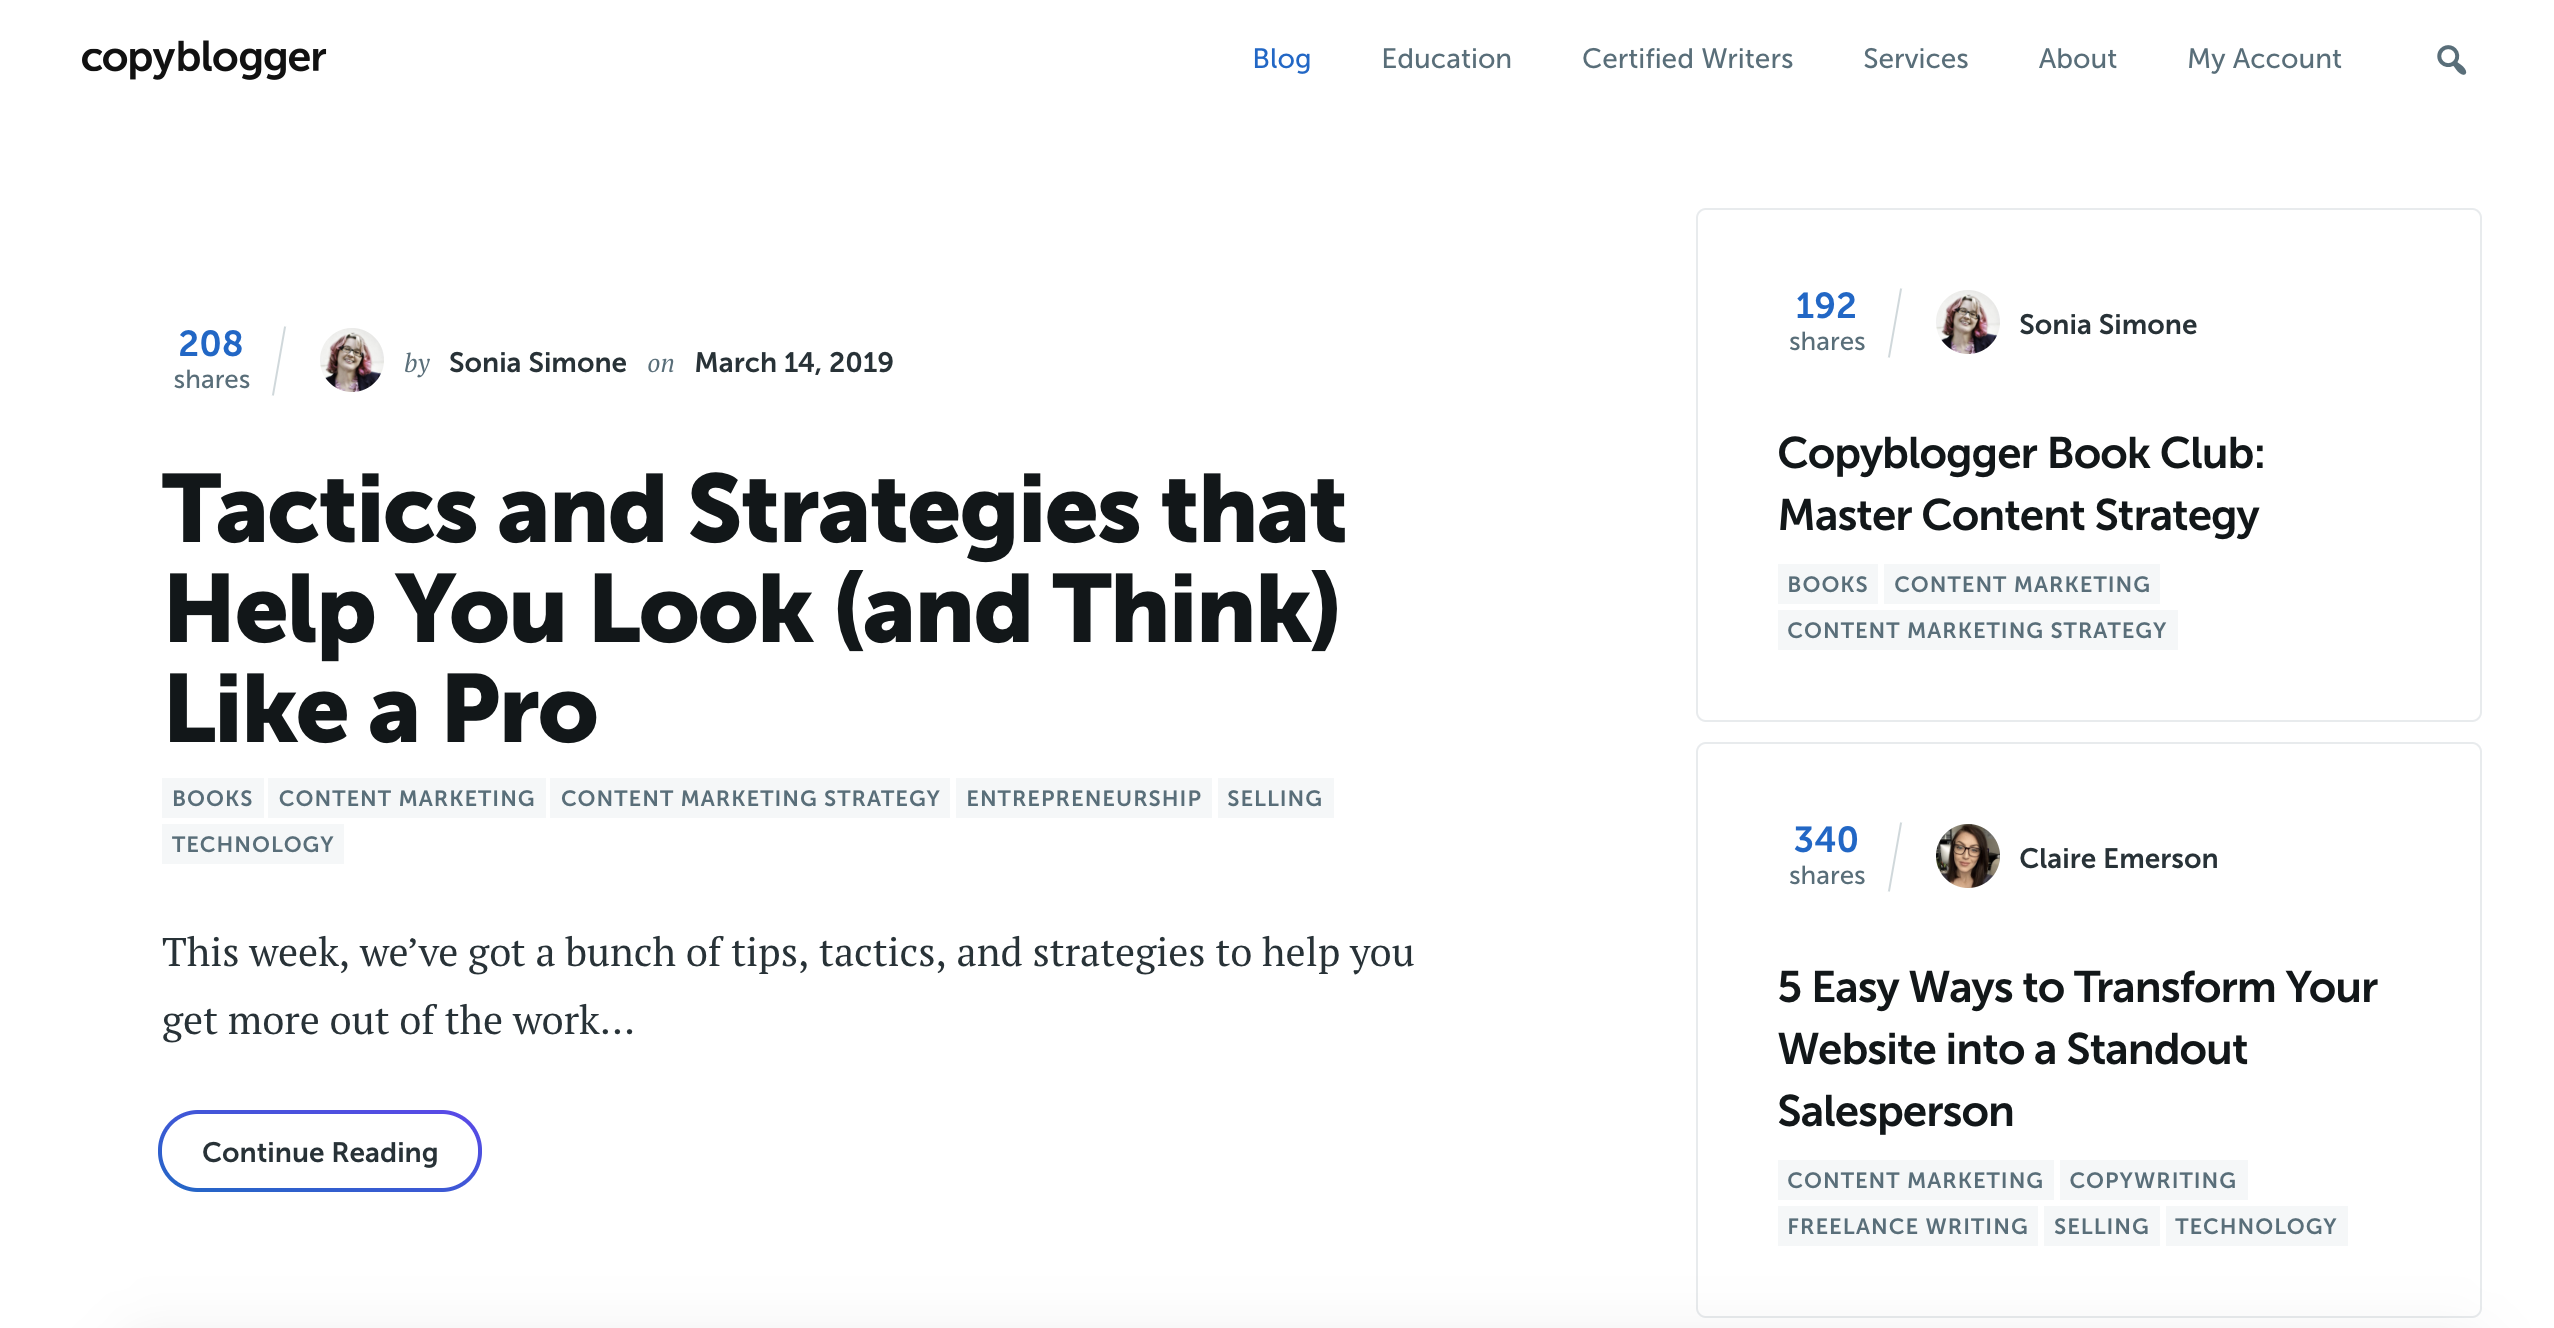The image size is (2554, 1328).
Task: Select Services in the top navigation
Action: tap(1915, 59)
